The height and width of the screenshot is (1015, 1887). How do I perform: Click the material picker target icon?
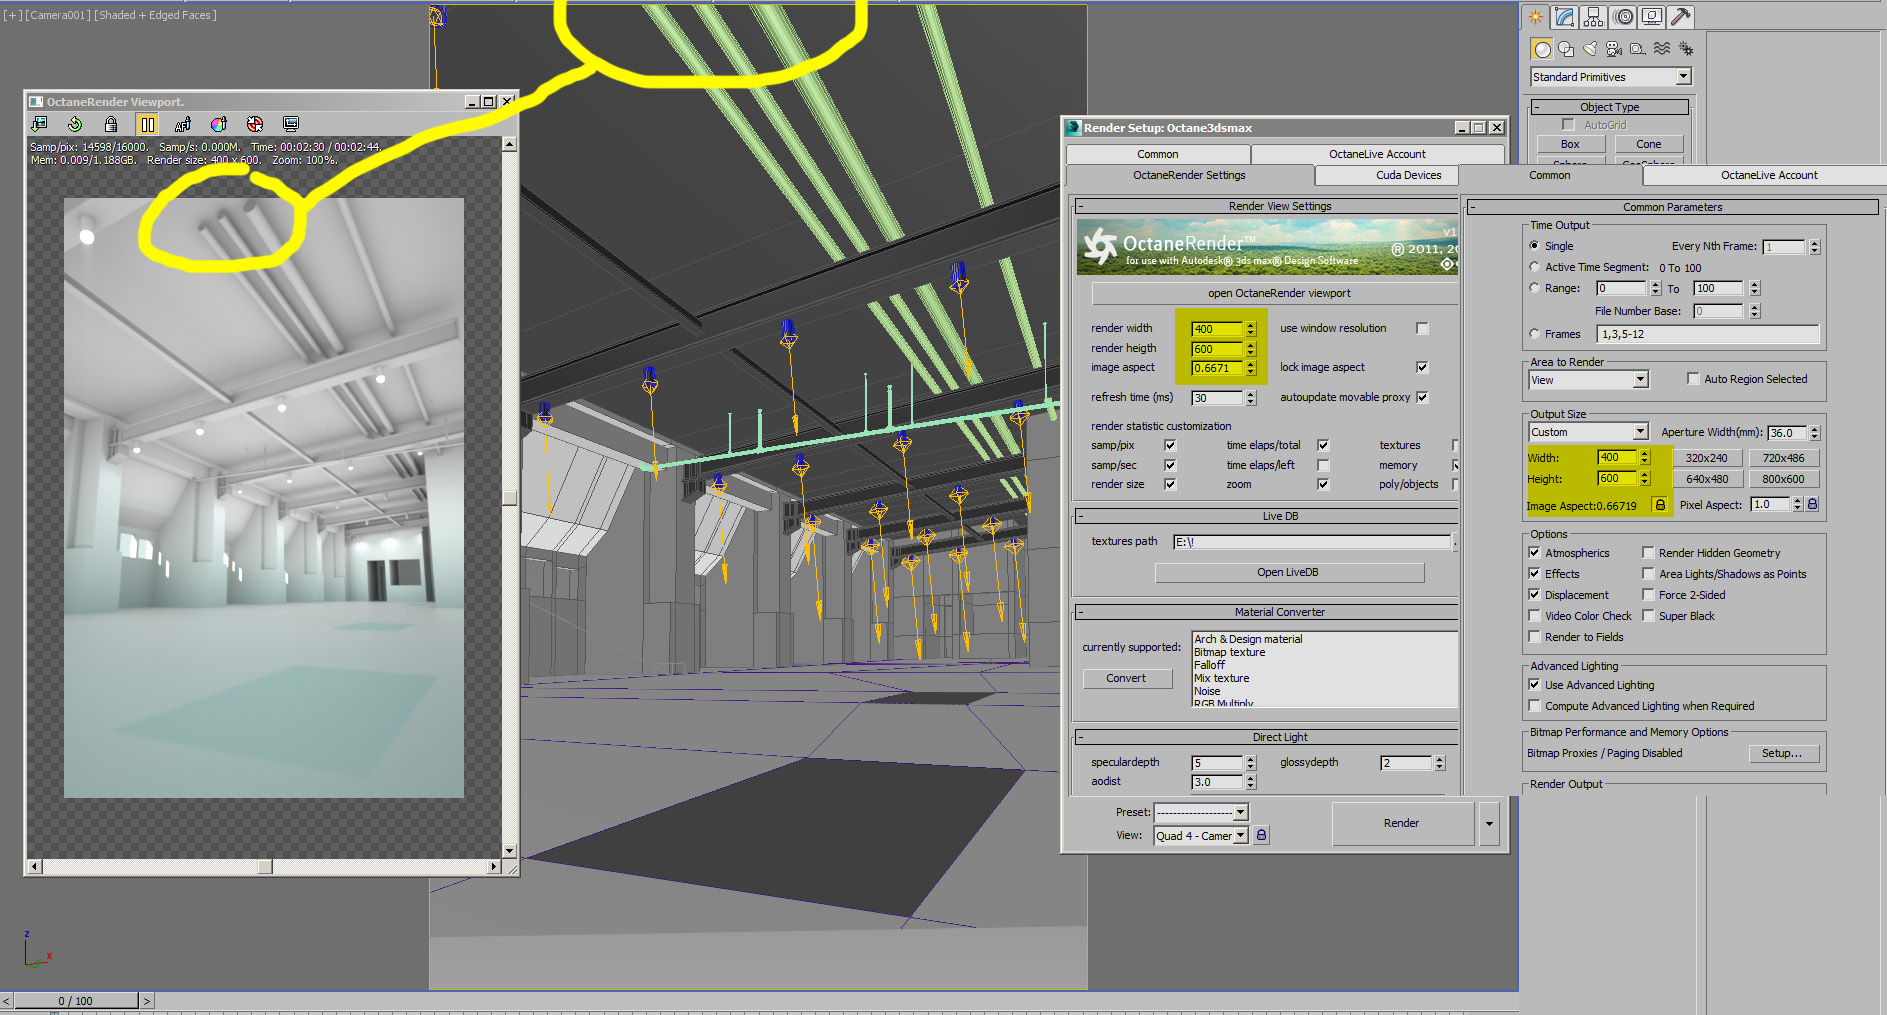[x=255, y=124]
